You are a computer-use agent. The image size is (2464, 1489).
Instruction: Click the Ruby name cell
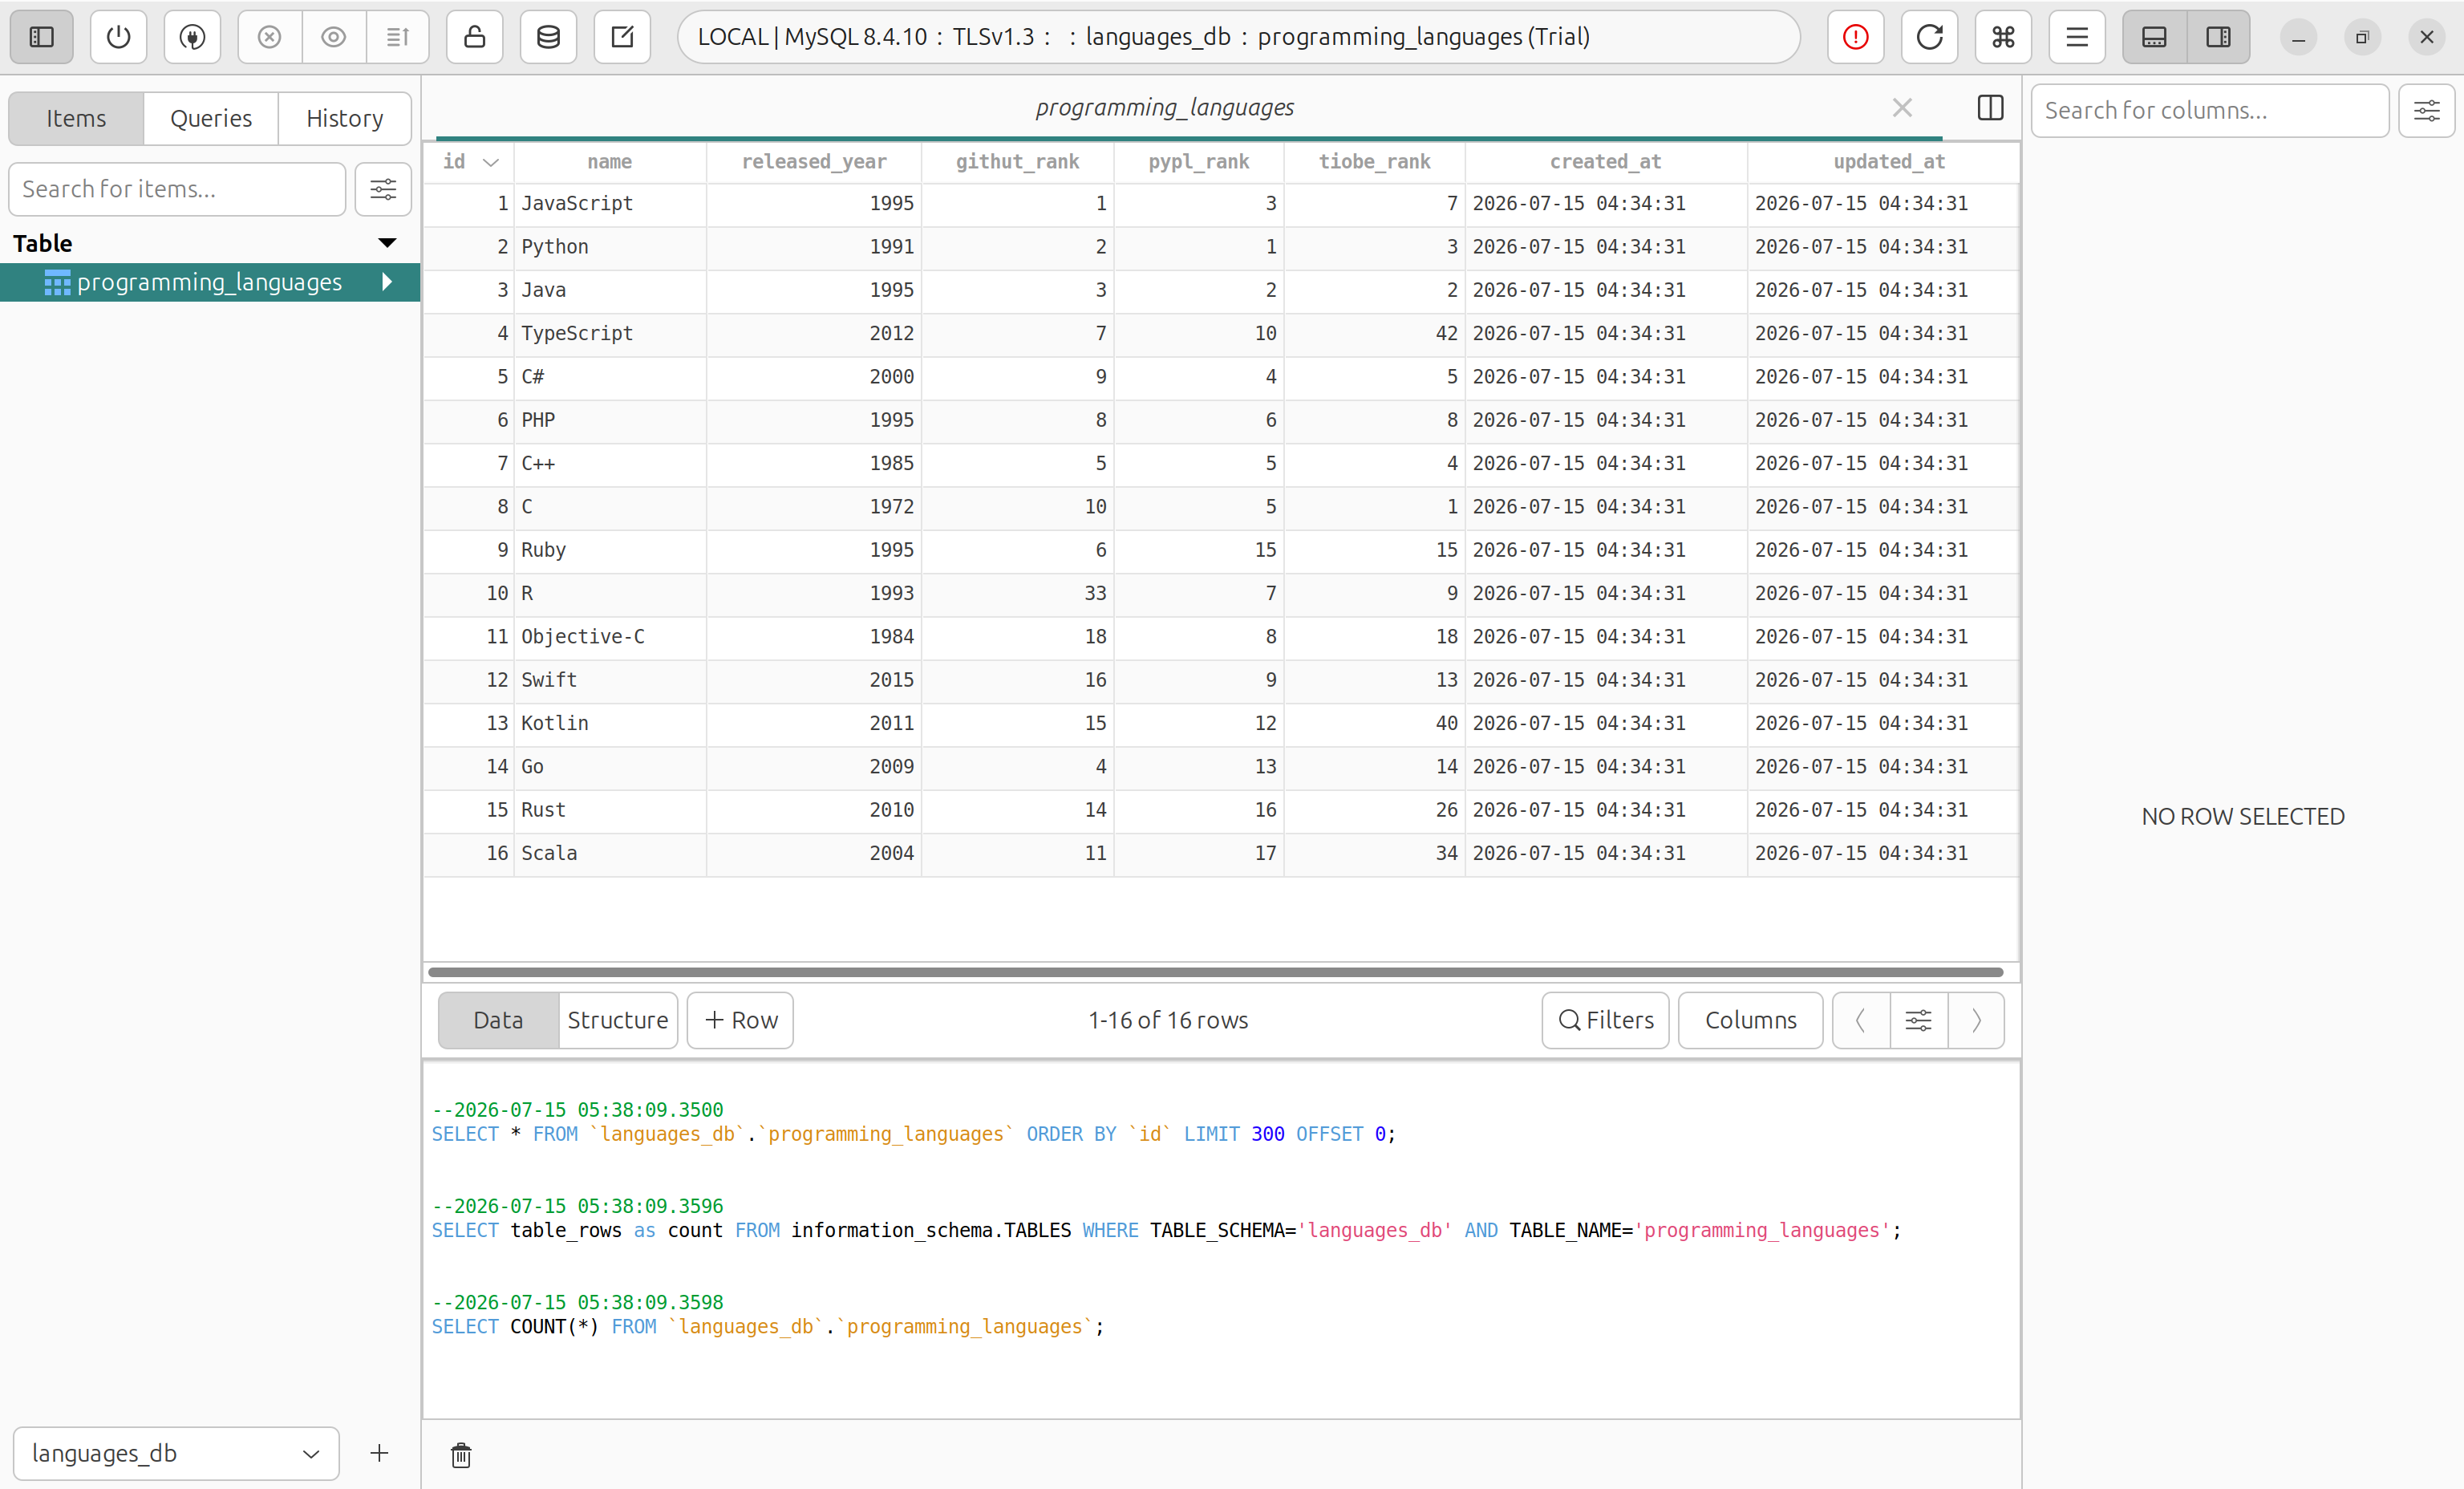[x=609, y=550]
